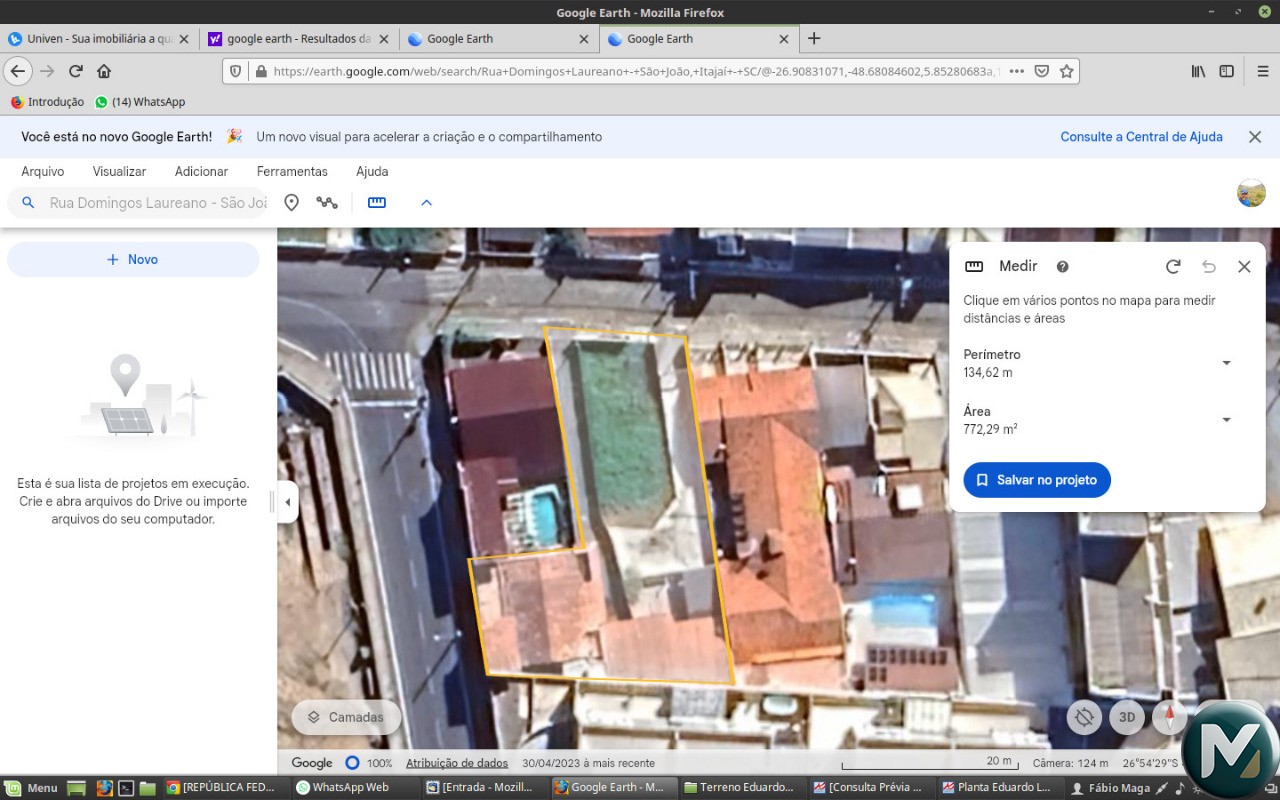Select the draw path or polygon tool
Viewport: 1280px width, 800px height.
327,203
